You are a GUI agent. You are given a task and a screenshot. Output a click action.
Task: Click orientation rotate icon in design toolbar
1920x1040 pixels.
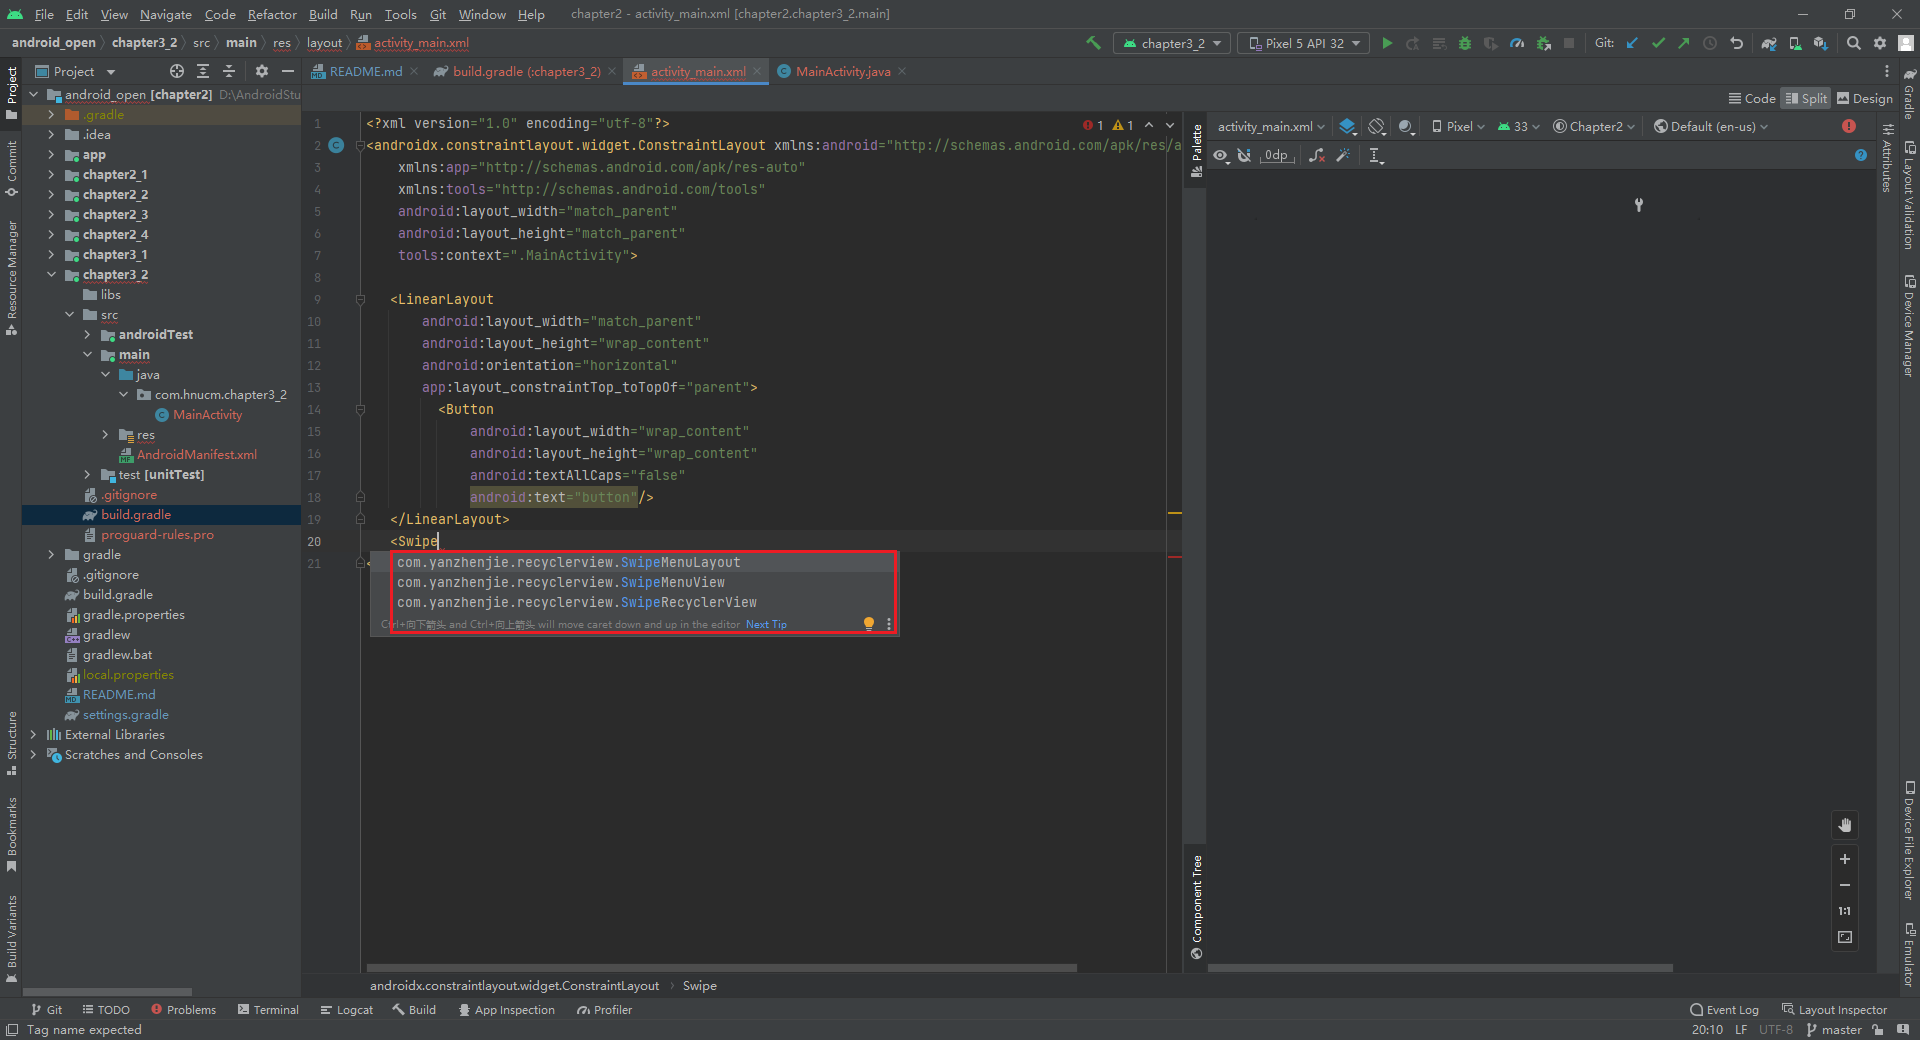[1377, 126]
